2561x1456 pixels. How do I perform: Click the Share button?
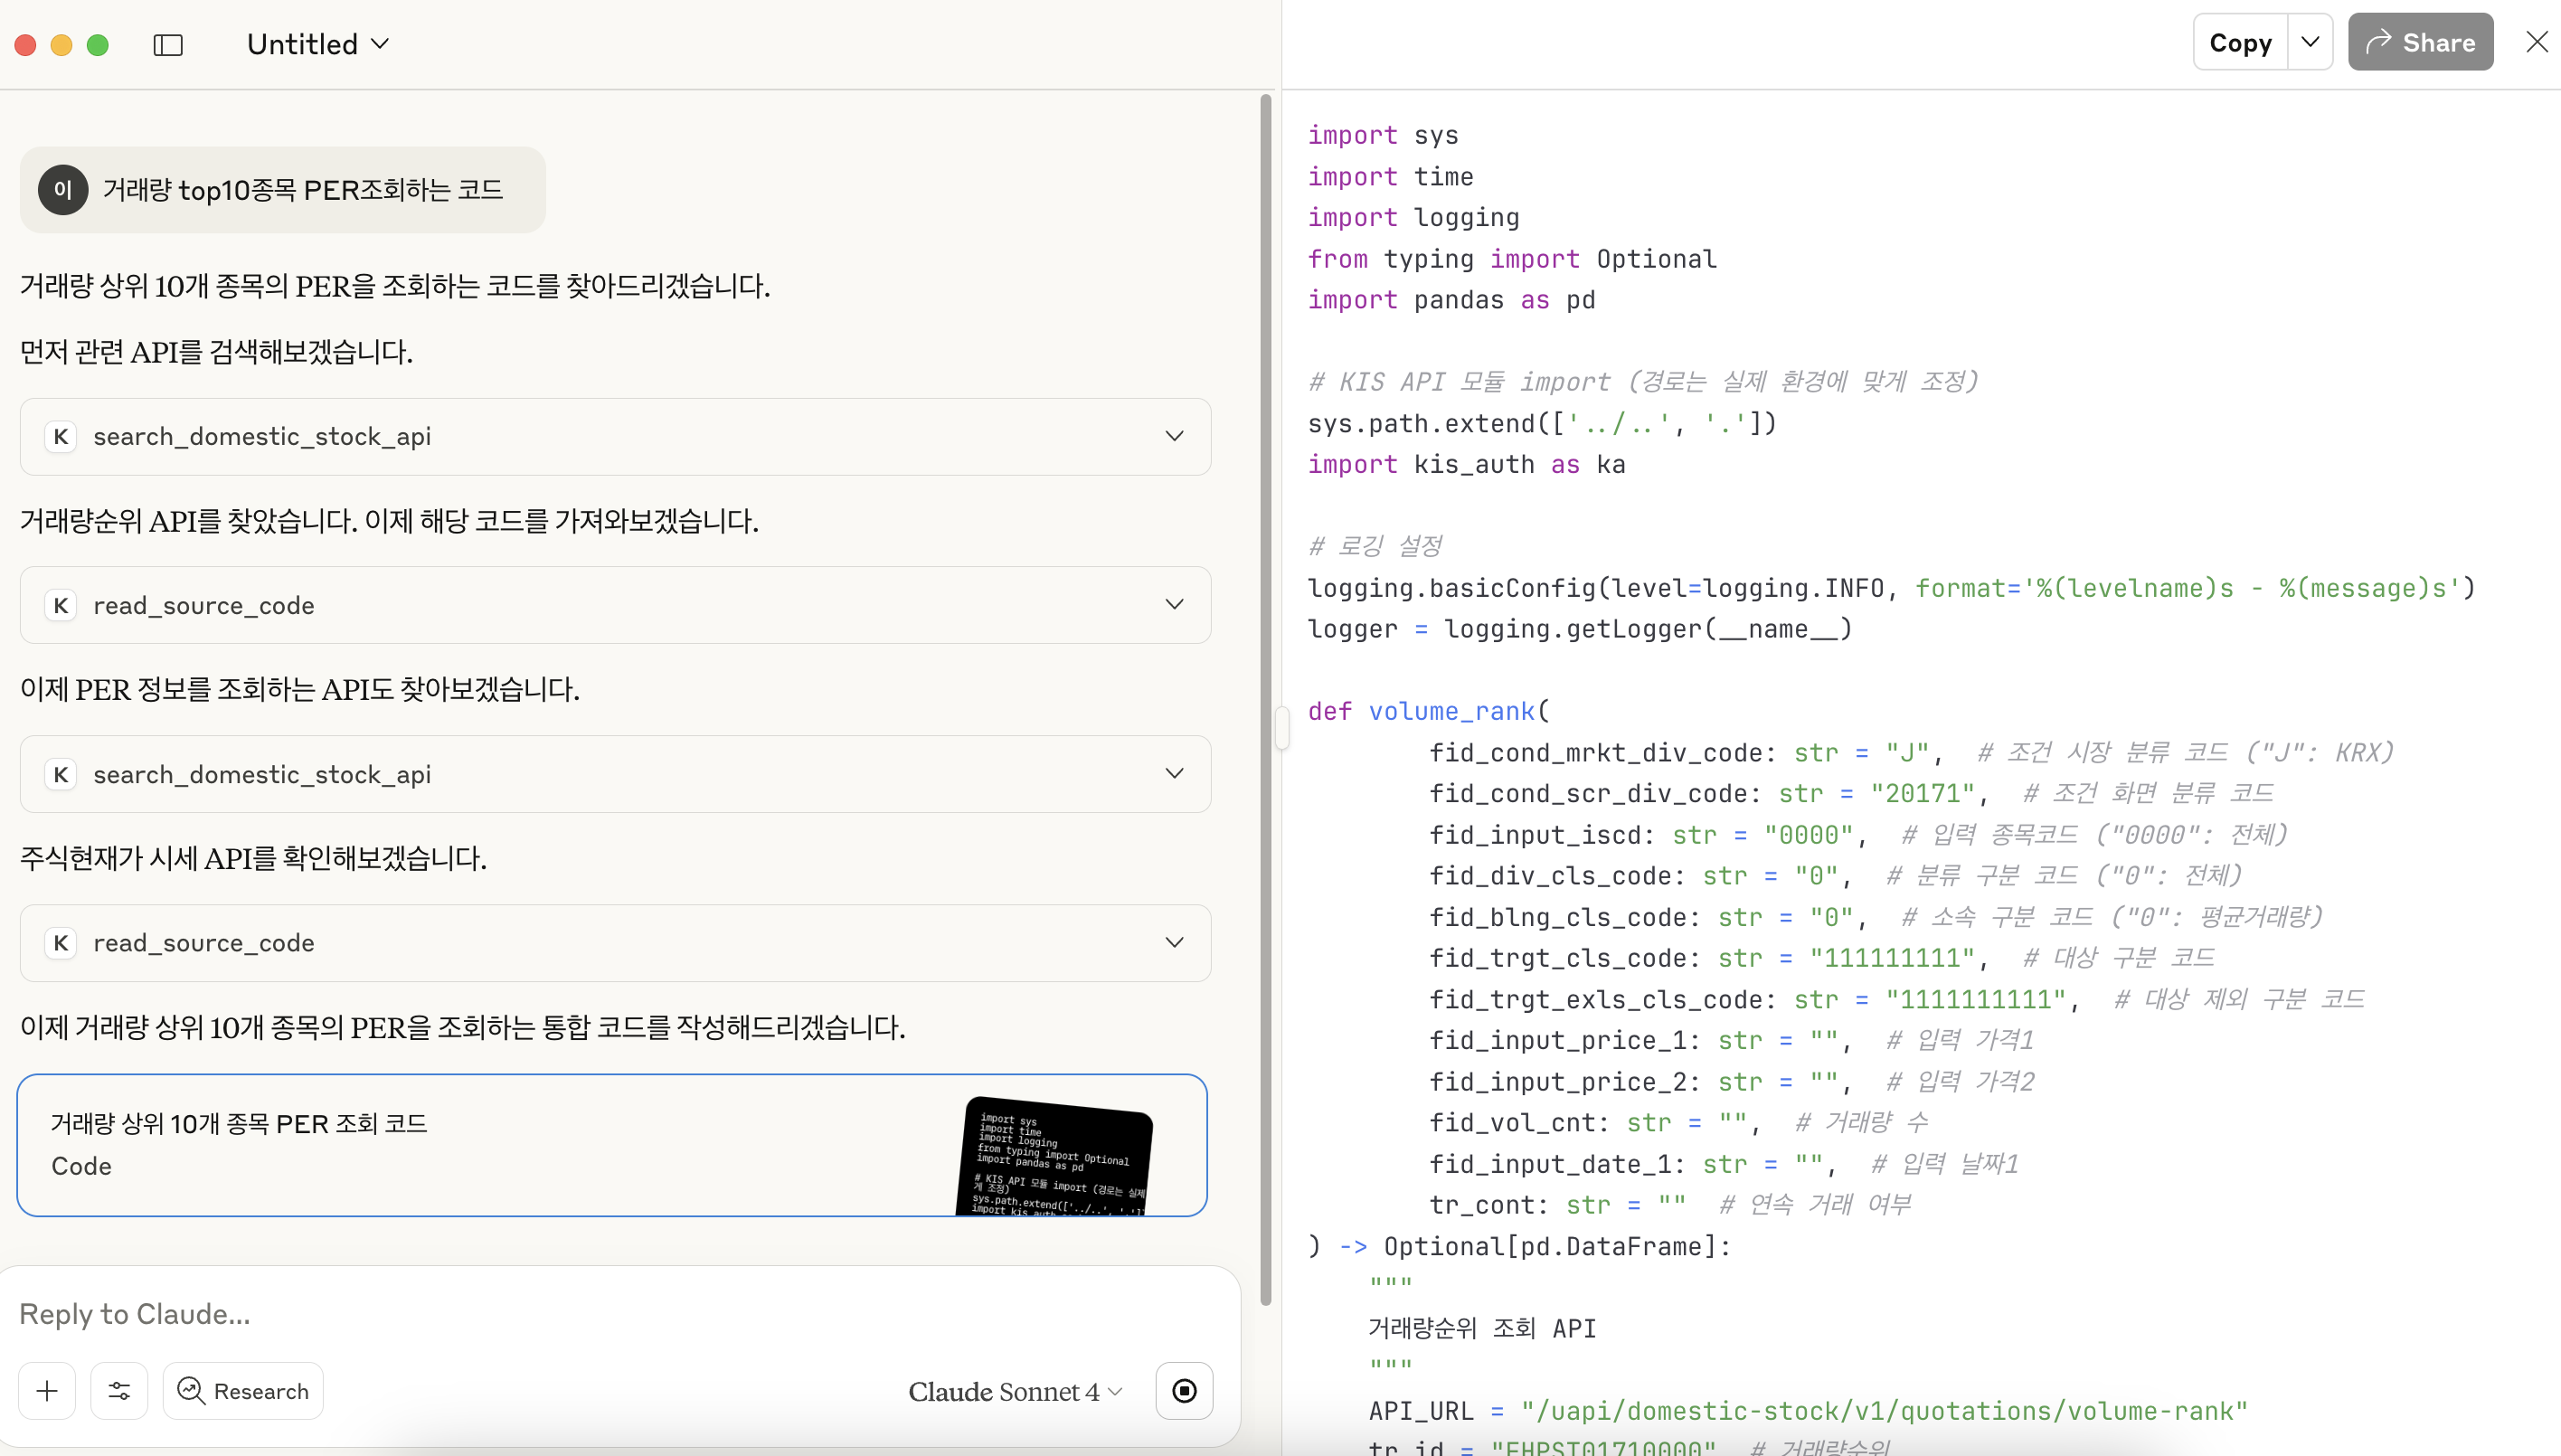click(2420, 42)
